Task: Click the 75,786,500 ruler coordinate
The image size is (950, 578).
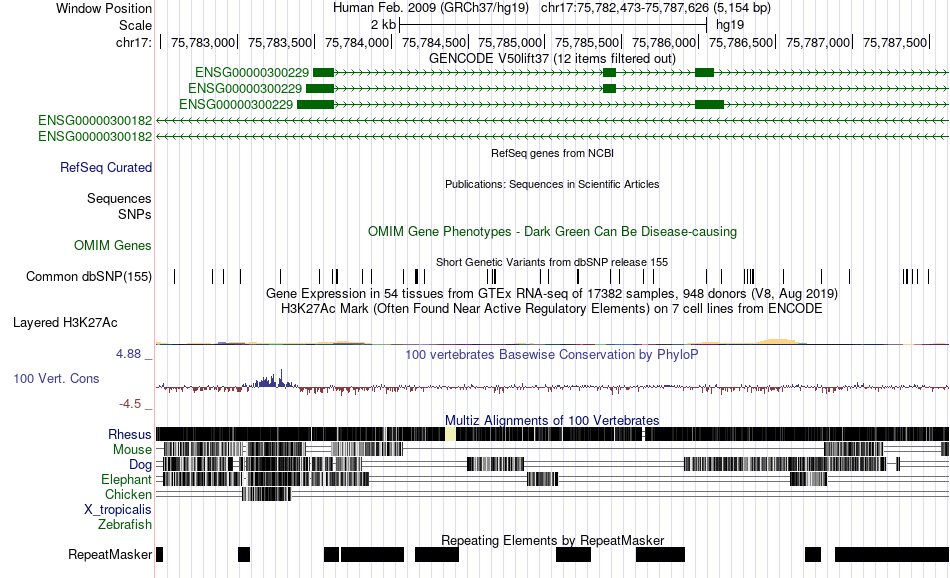Action: 740,42
